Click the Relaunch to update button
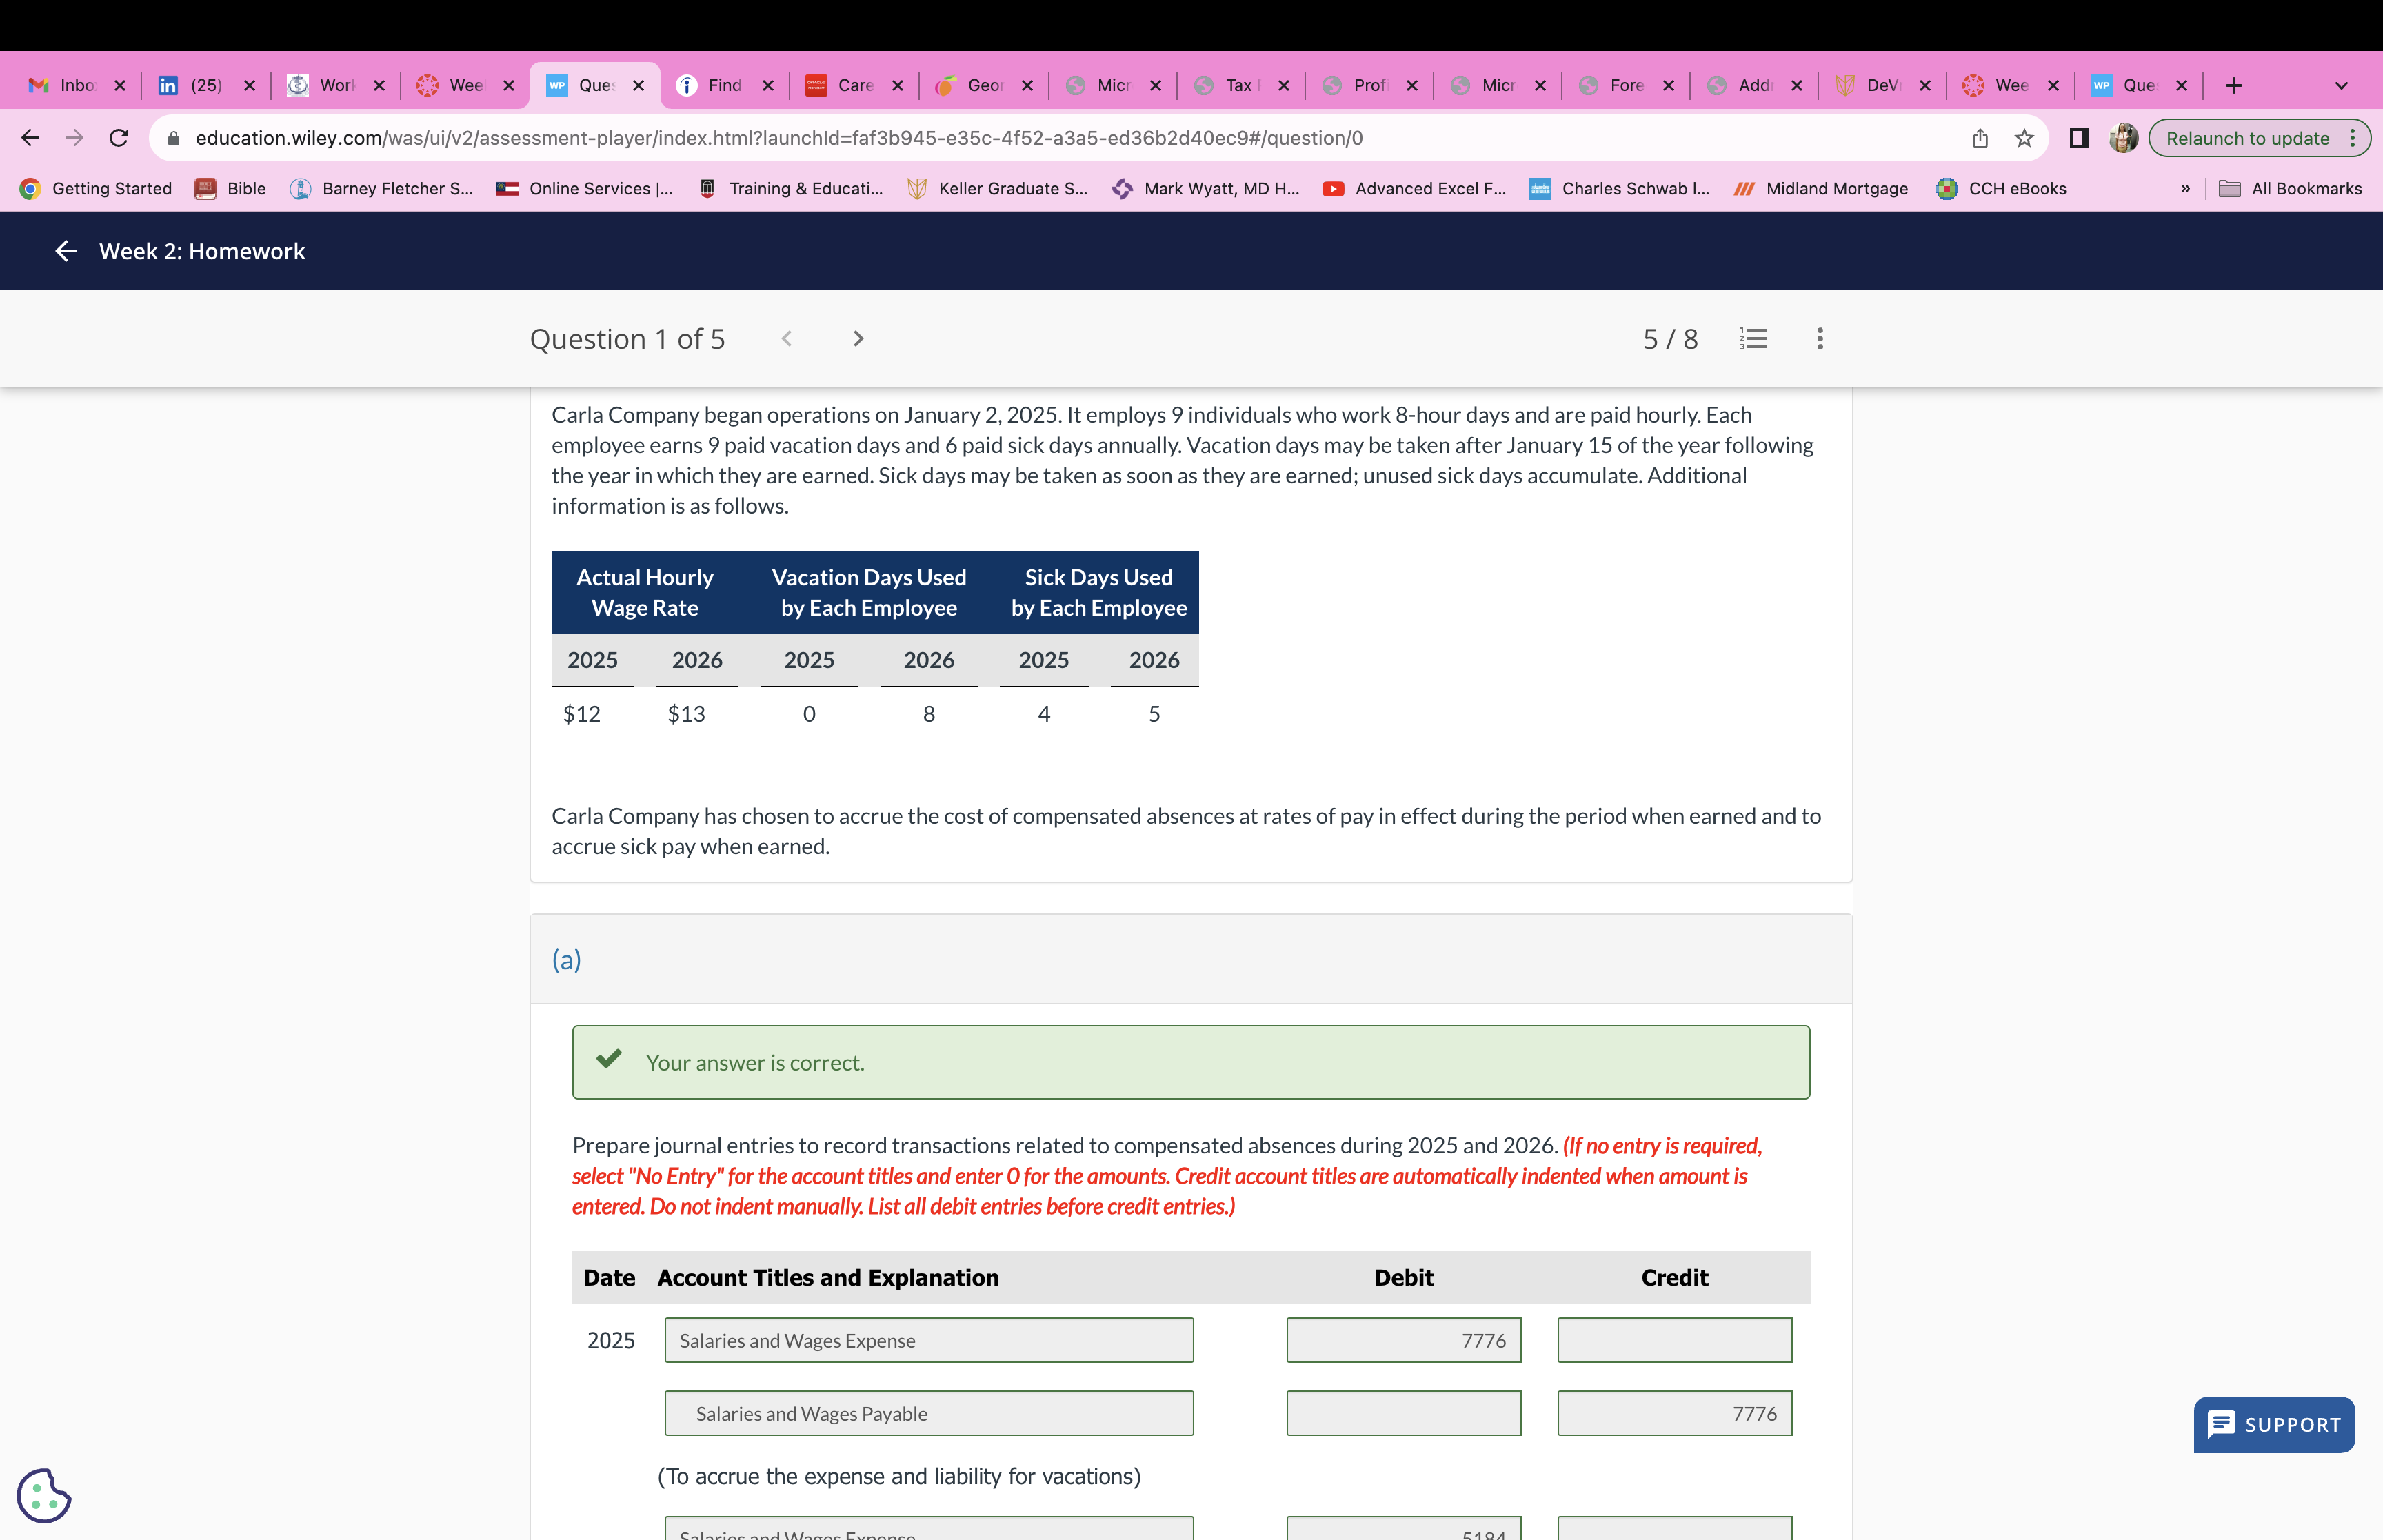Viewport: 2383px width, 1540px height. coord(2247,138)
